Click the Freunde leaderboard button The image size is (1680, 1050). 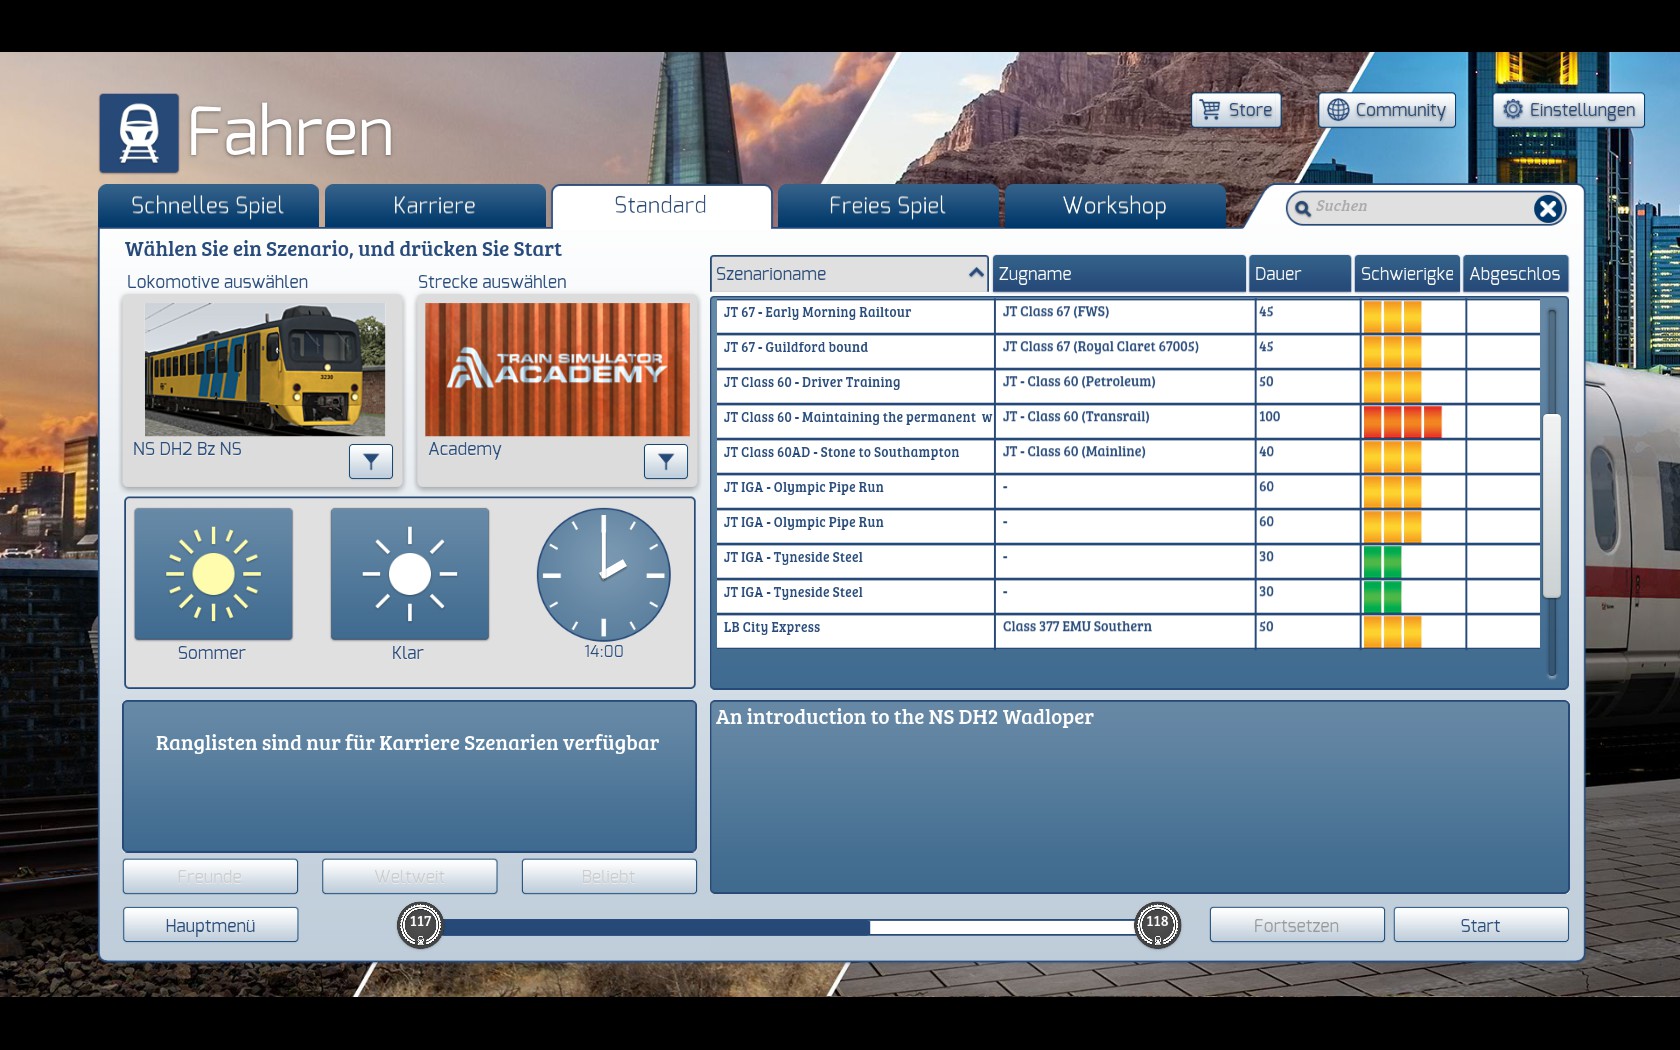tap(210, 876)
